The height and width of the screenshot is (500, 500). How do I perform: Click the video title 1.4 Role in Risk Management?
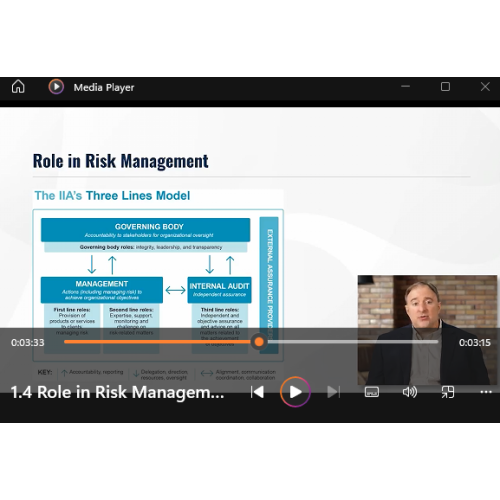tap(117, 392)
